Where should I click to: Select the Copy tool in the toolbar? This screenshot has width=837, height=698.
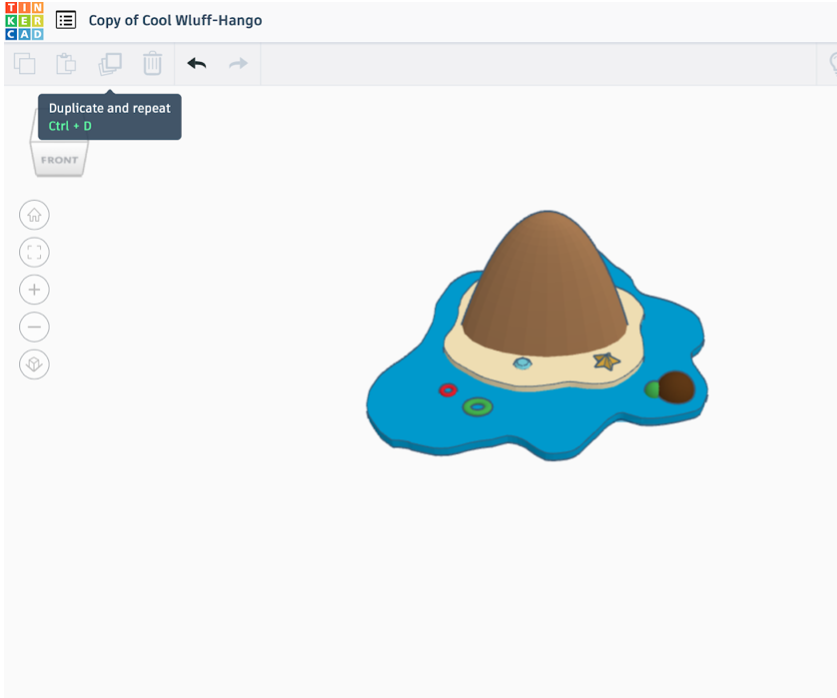pos(25,63)
